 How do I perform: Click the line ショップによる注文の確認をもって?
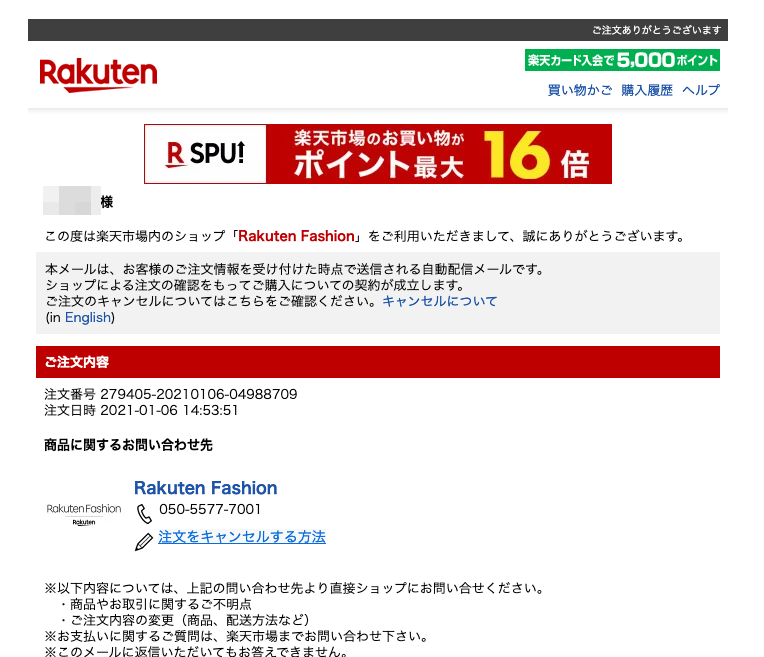[x=255, y=285]
